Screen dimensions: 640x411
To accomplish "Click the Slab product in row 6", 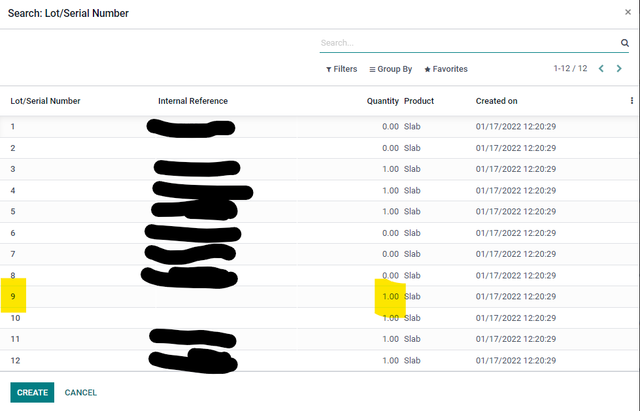I will pos(412,233).
